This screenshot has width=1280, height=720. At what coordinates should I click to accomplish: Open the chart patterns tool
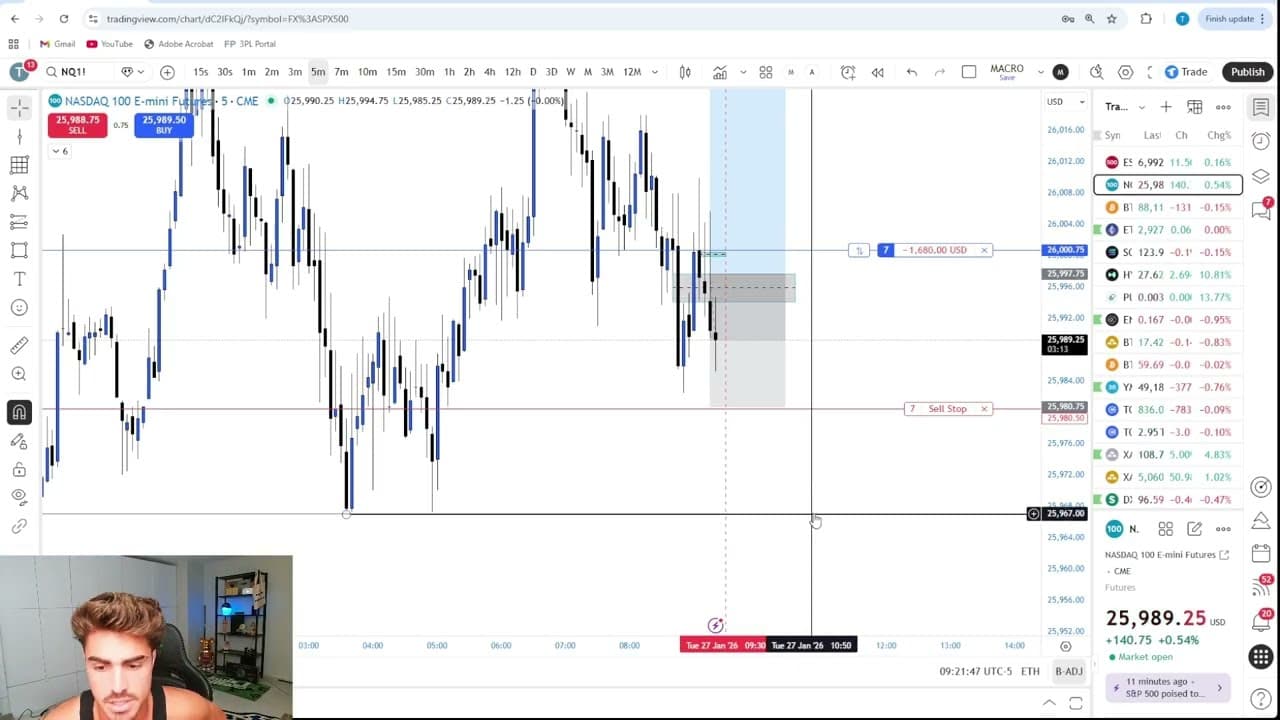19,193
